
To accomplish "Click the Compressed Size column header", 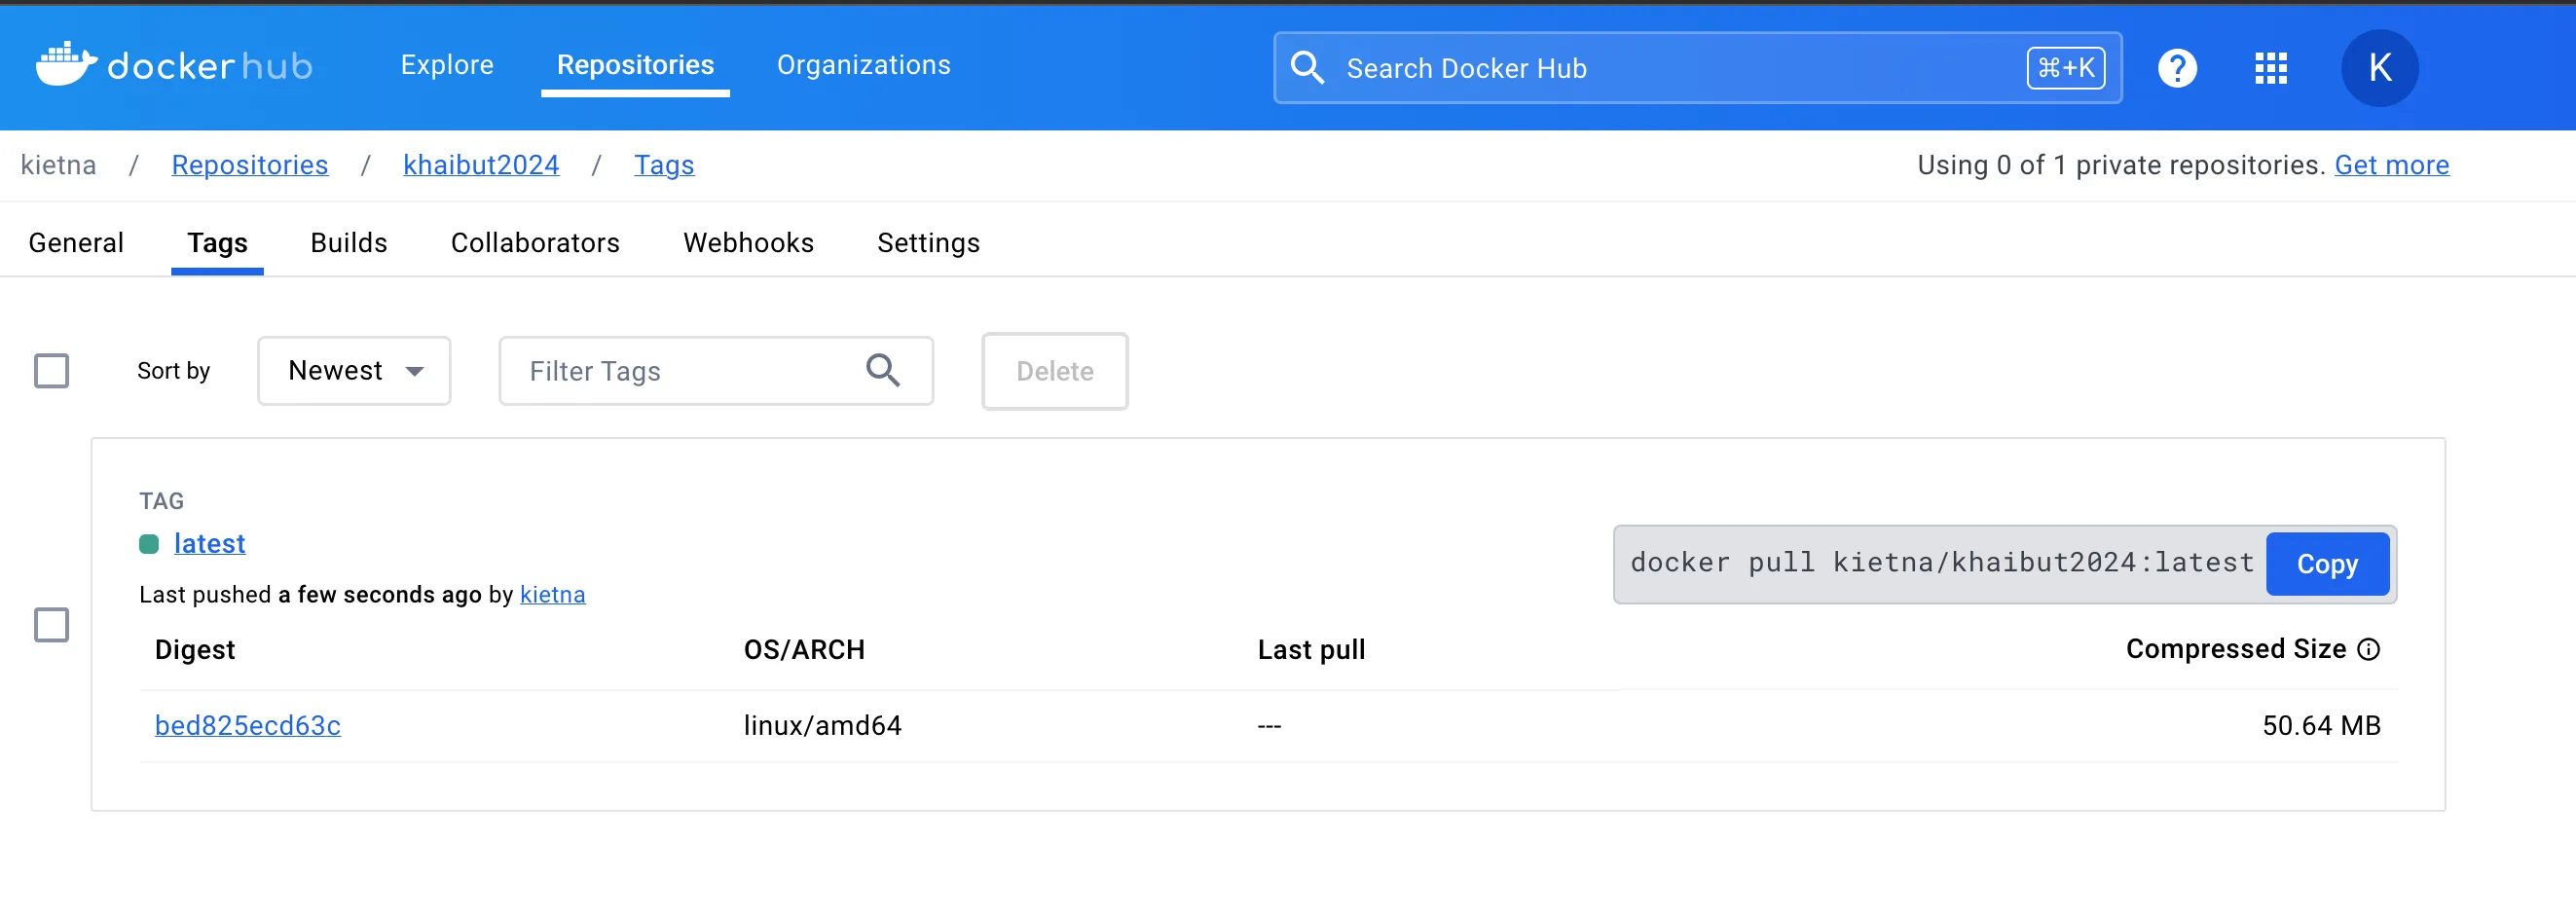I will click(2235, 649).
